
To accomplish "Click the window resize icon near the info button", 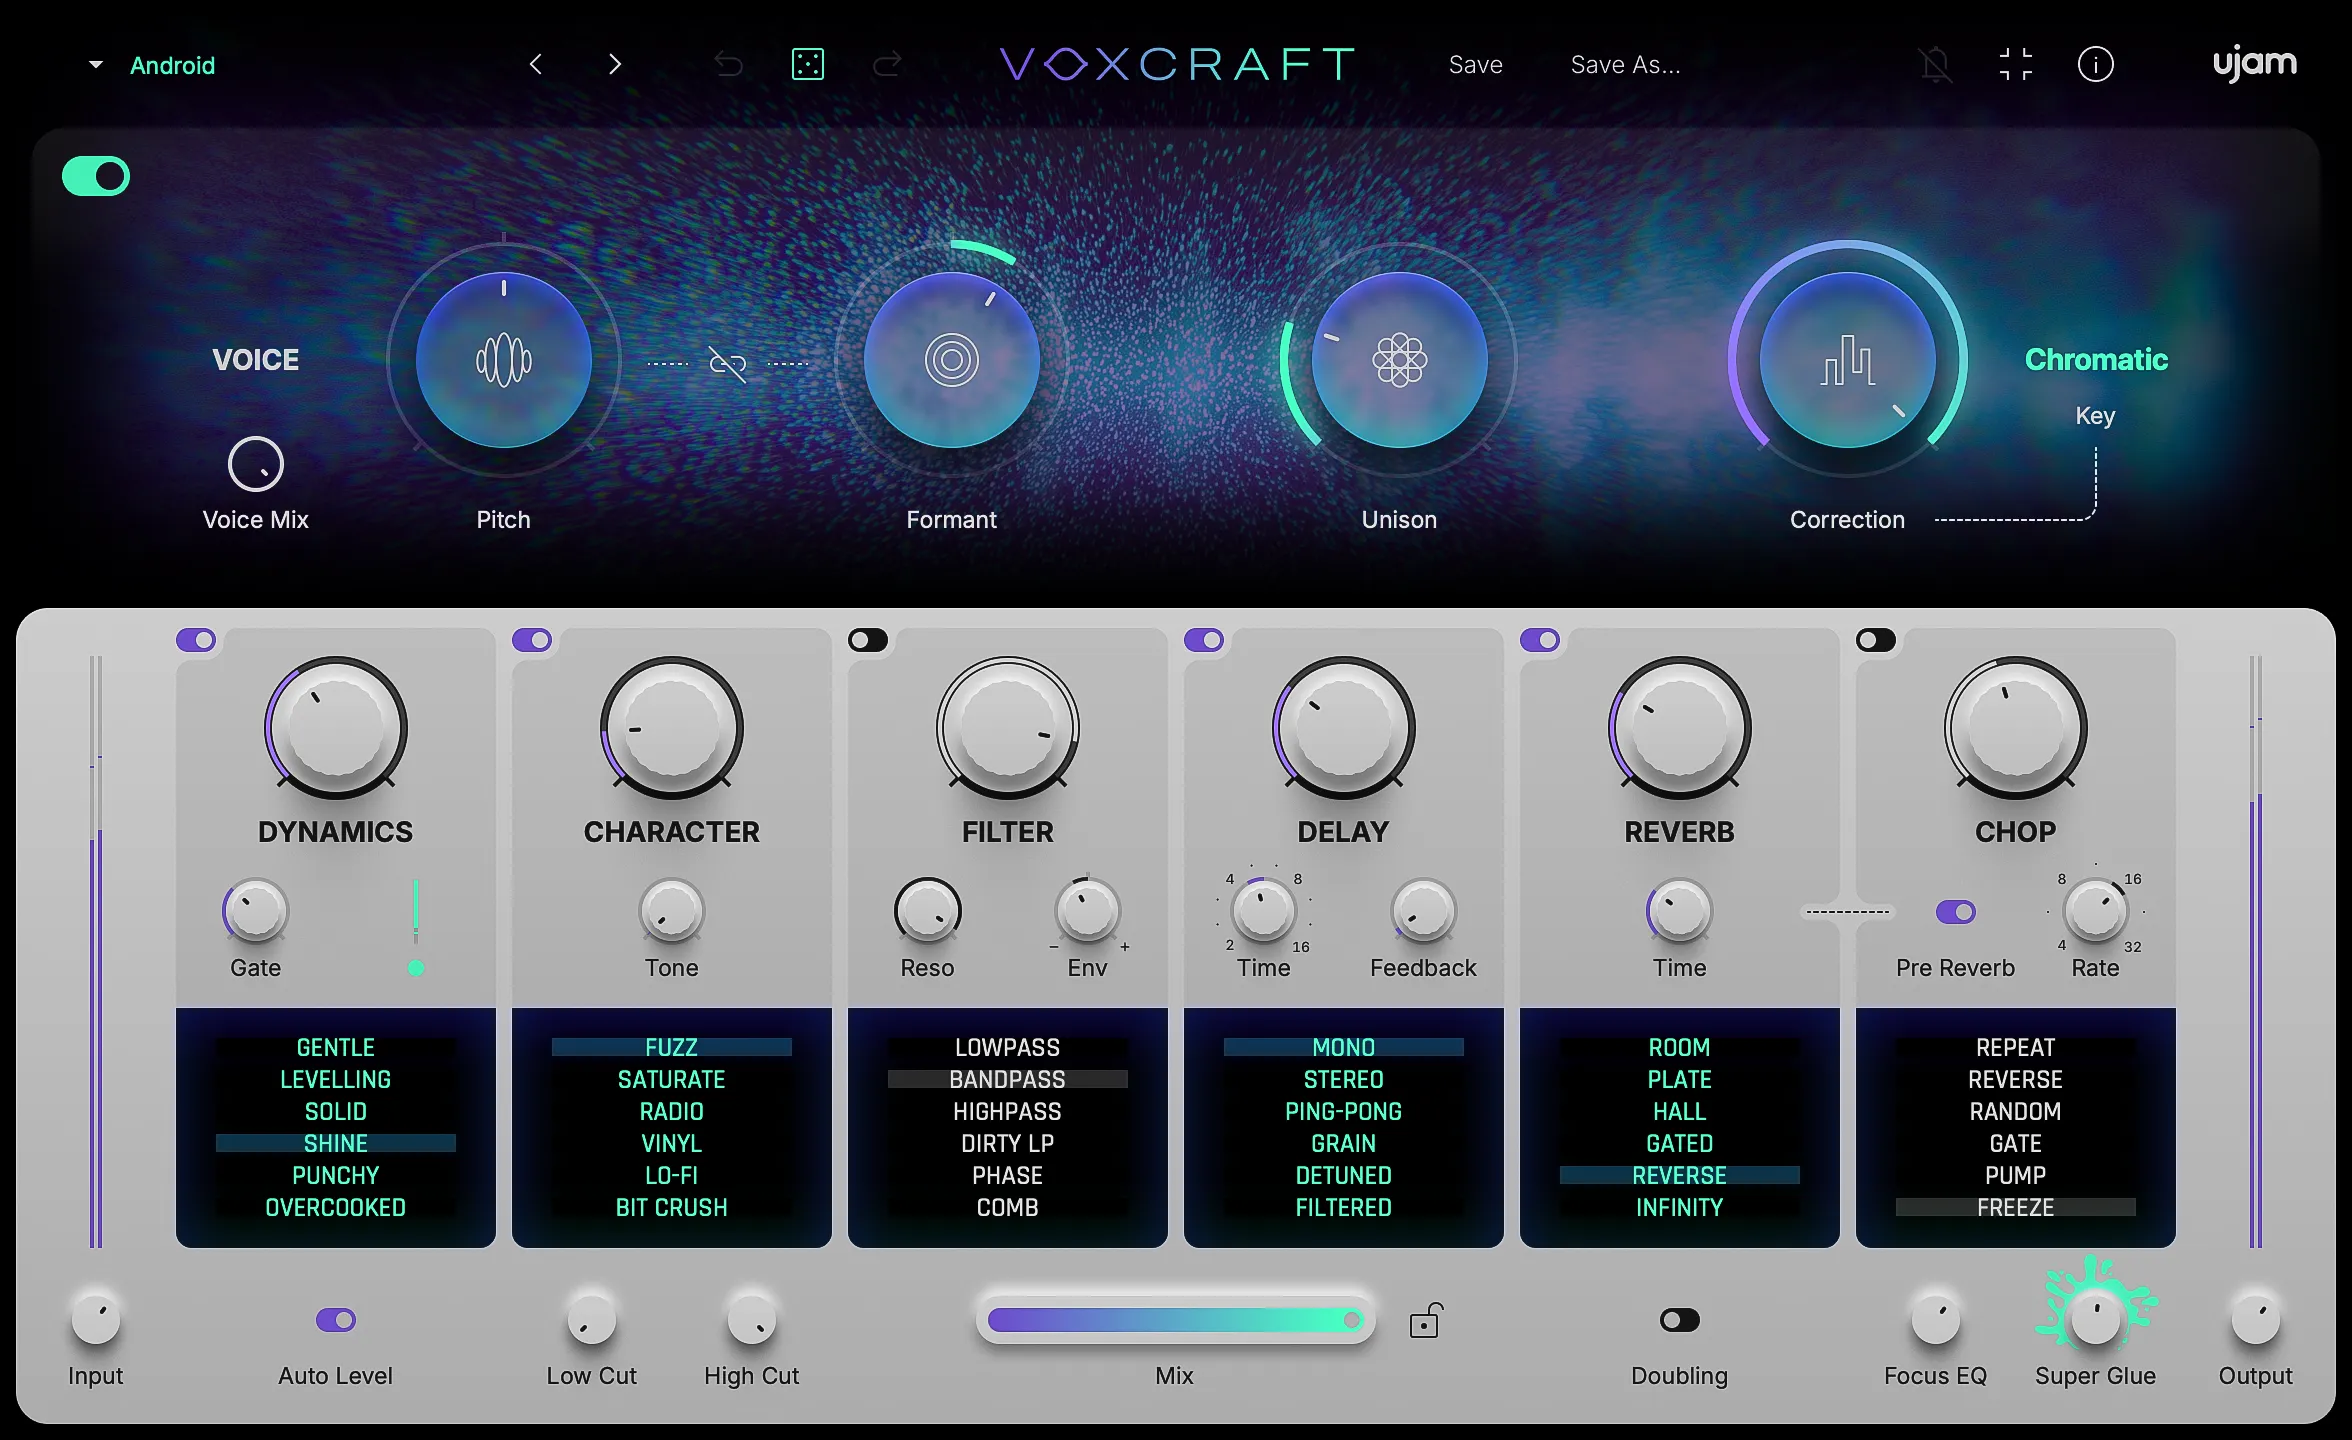I will tap(2016, 64).
